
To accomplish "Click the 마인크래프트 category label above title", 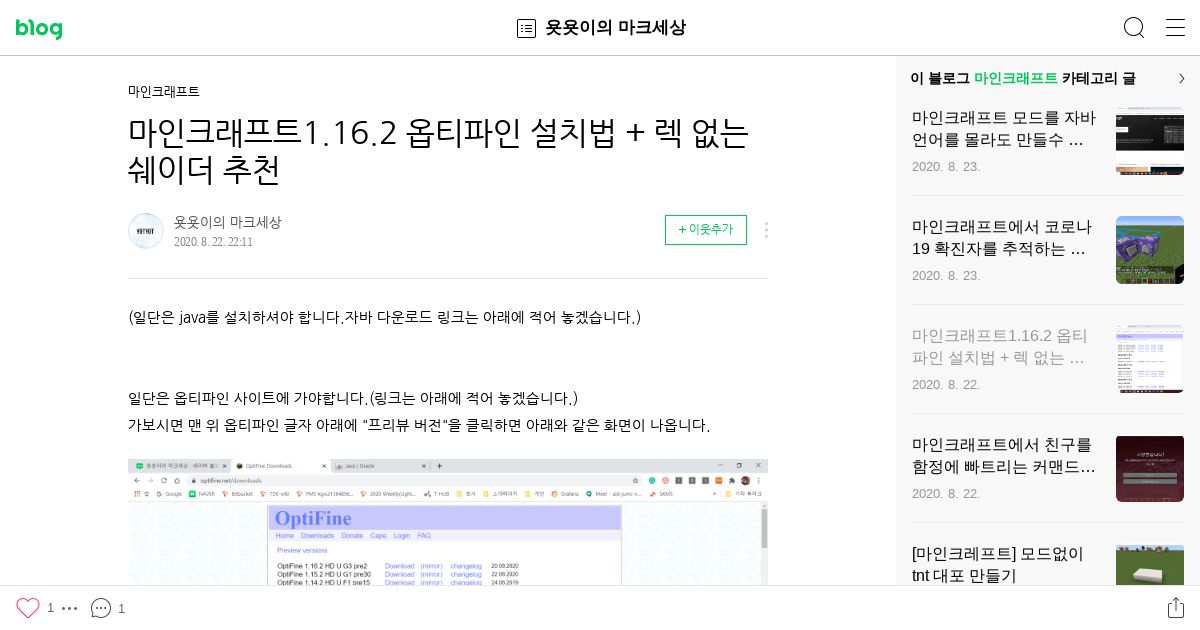I will tap(164, 91).
